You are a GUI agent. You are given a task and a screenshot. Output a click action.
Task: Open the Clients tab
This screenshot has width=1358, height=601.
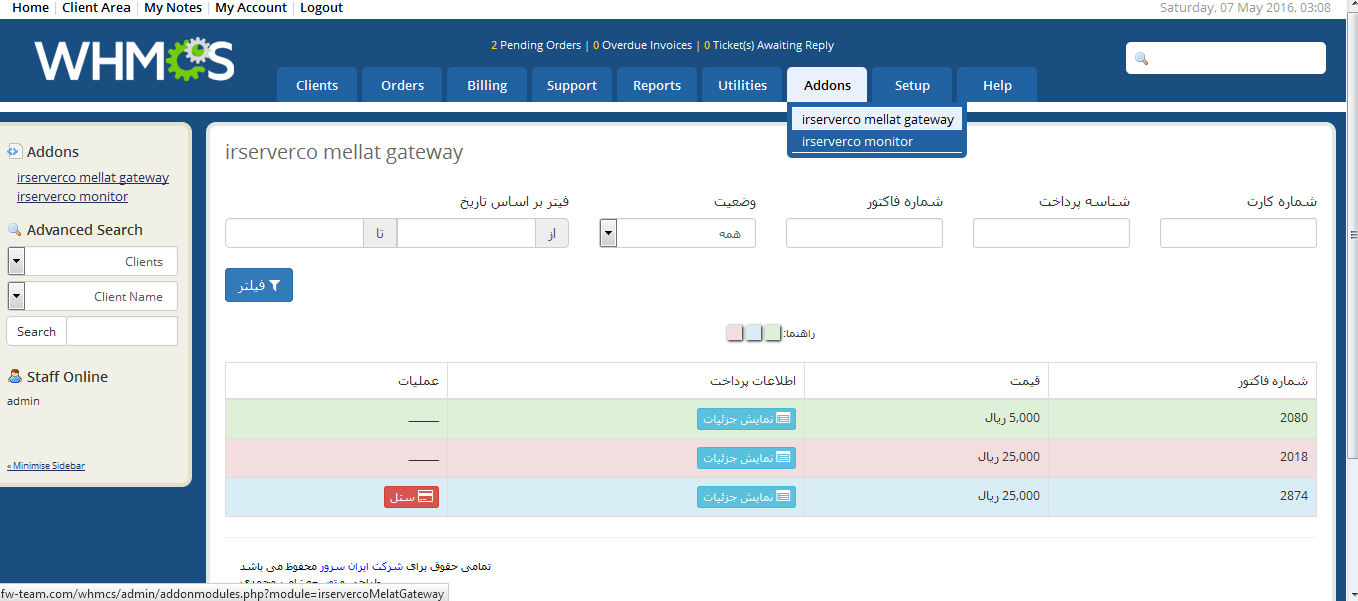(x=317, y=85)
